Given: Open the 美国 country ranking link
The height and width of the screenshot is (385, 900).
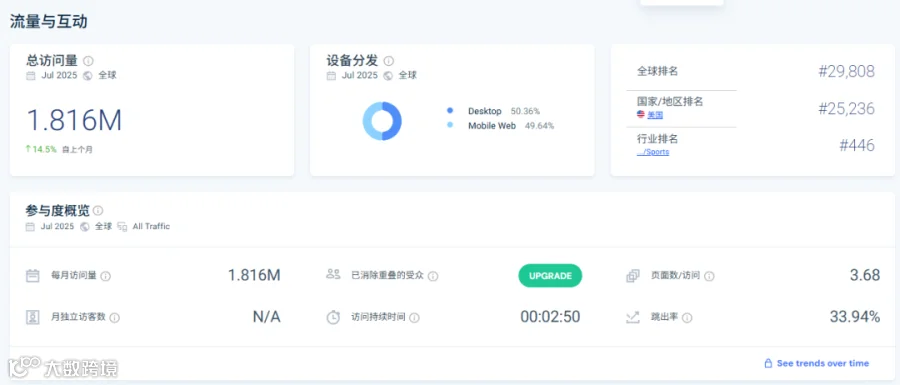Looking at the screenshot, I should [655, 115].
